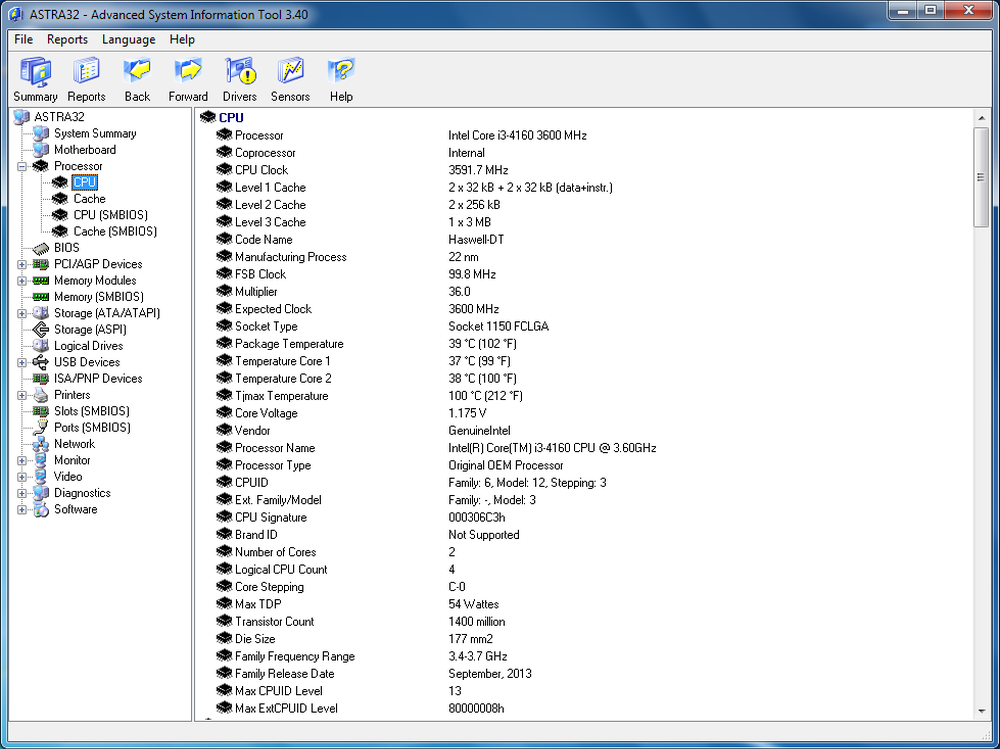Click the PCI/AGP Devices card icon

click(x=41, y=264)
